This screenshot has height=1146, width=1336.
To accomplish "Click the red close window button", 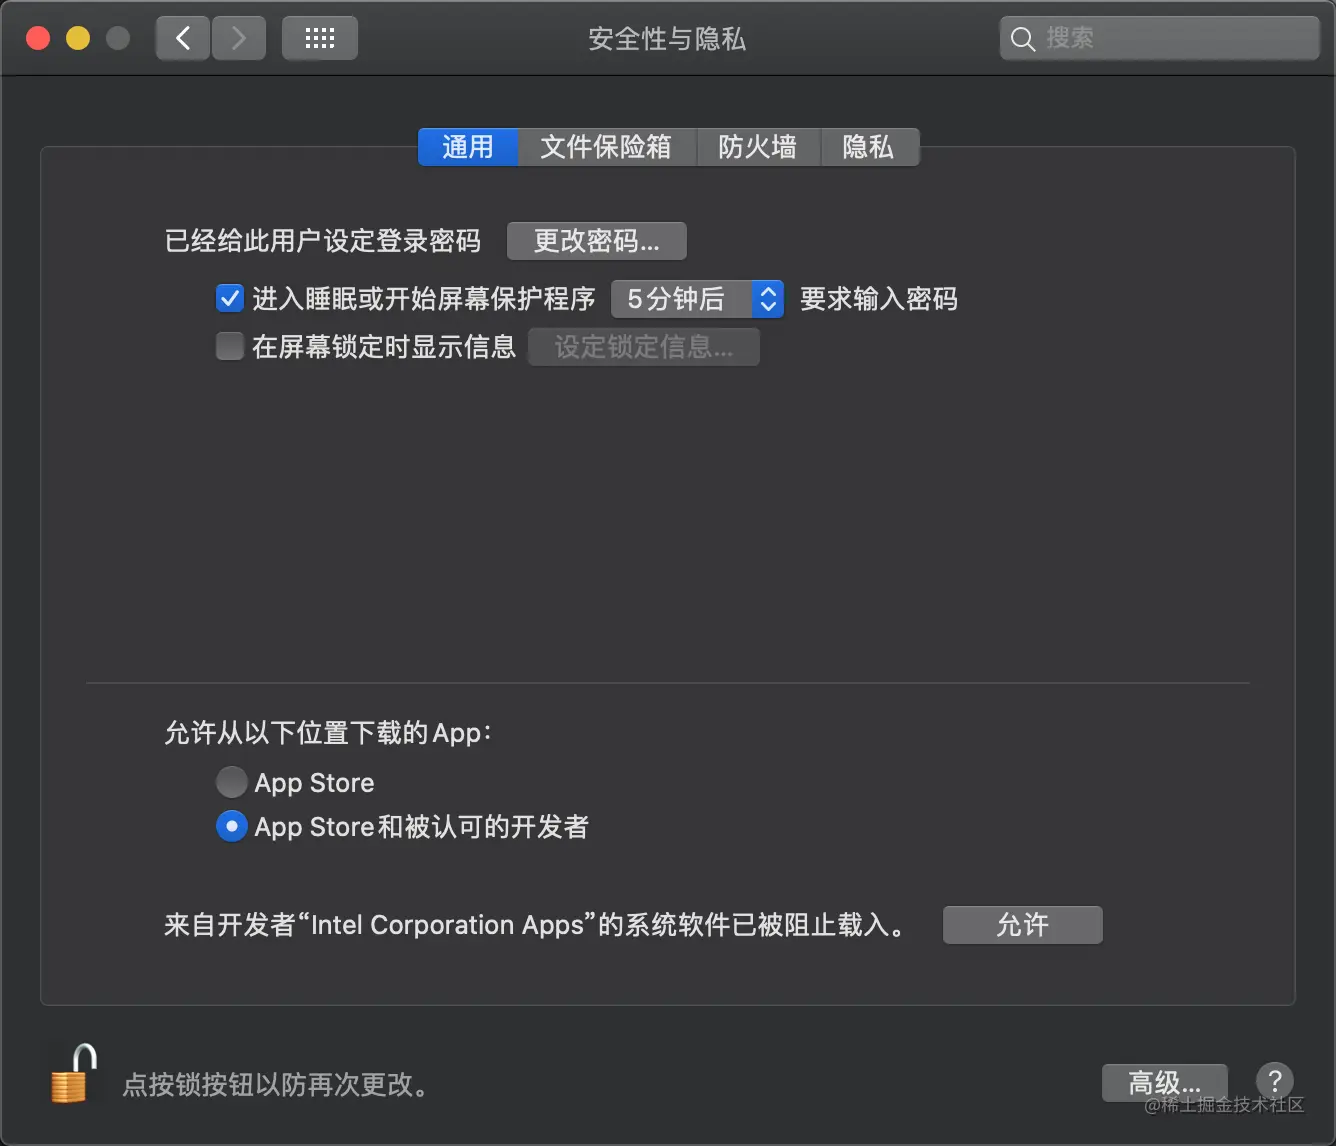I will (x=38, y=39).
